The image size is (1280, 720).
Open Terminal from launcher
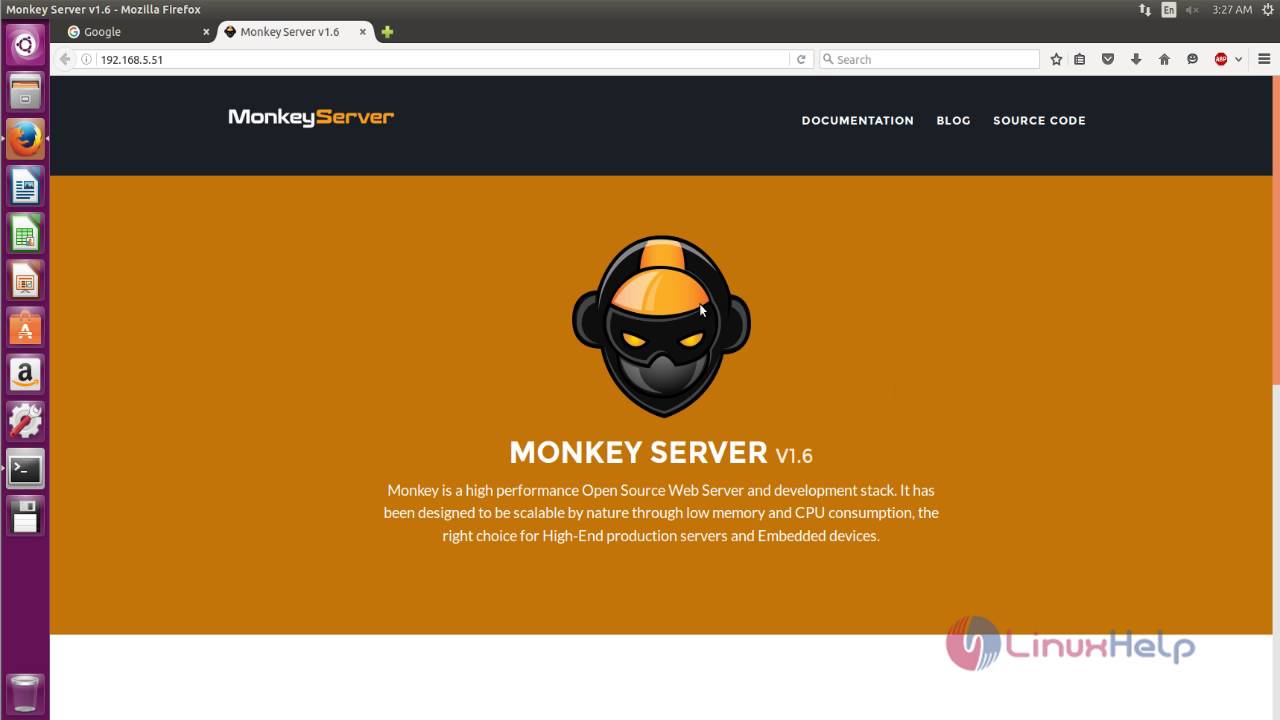(25, 469)
